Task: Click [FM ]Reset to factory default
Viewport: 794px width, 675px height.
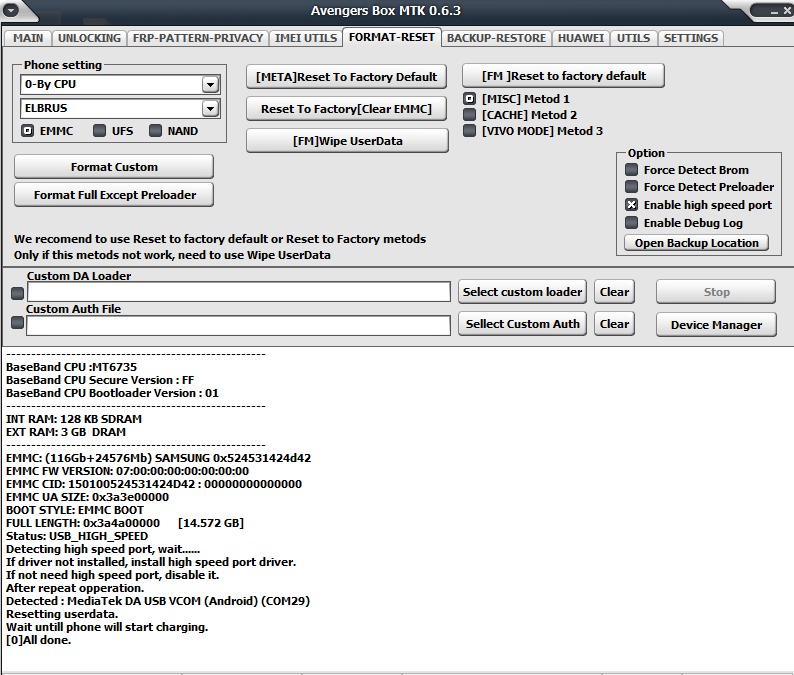Action: pos(563,76)
